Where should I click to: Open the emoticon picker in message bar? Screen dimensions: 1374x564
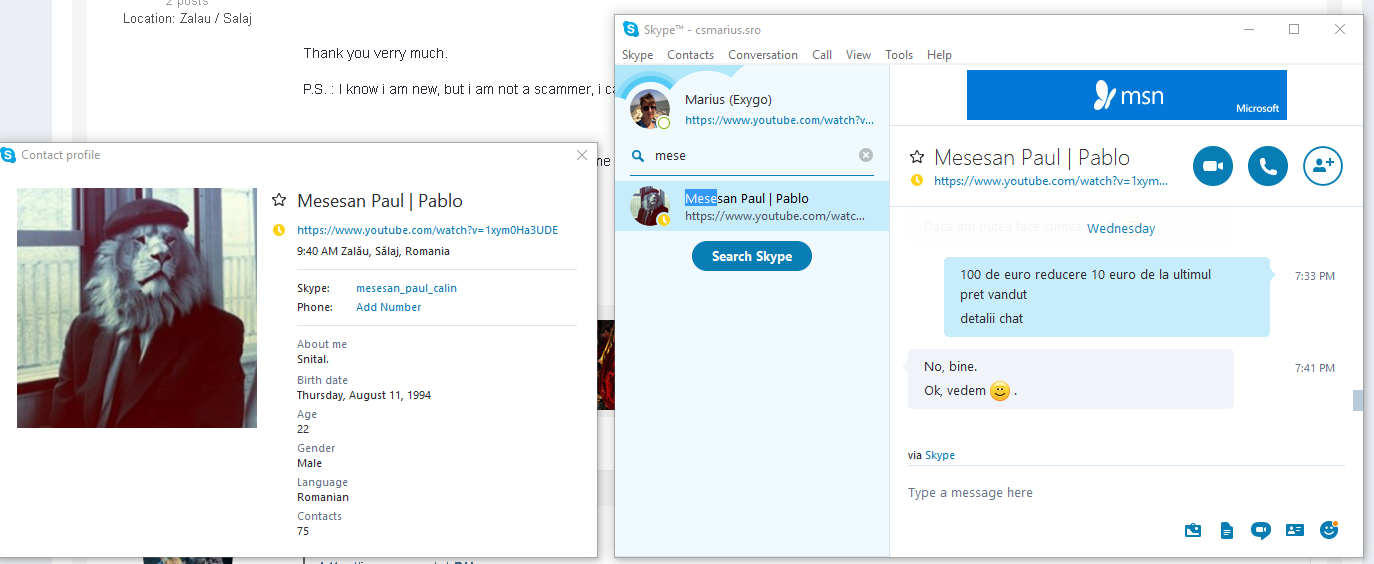(1329, 530)
